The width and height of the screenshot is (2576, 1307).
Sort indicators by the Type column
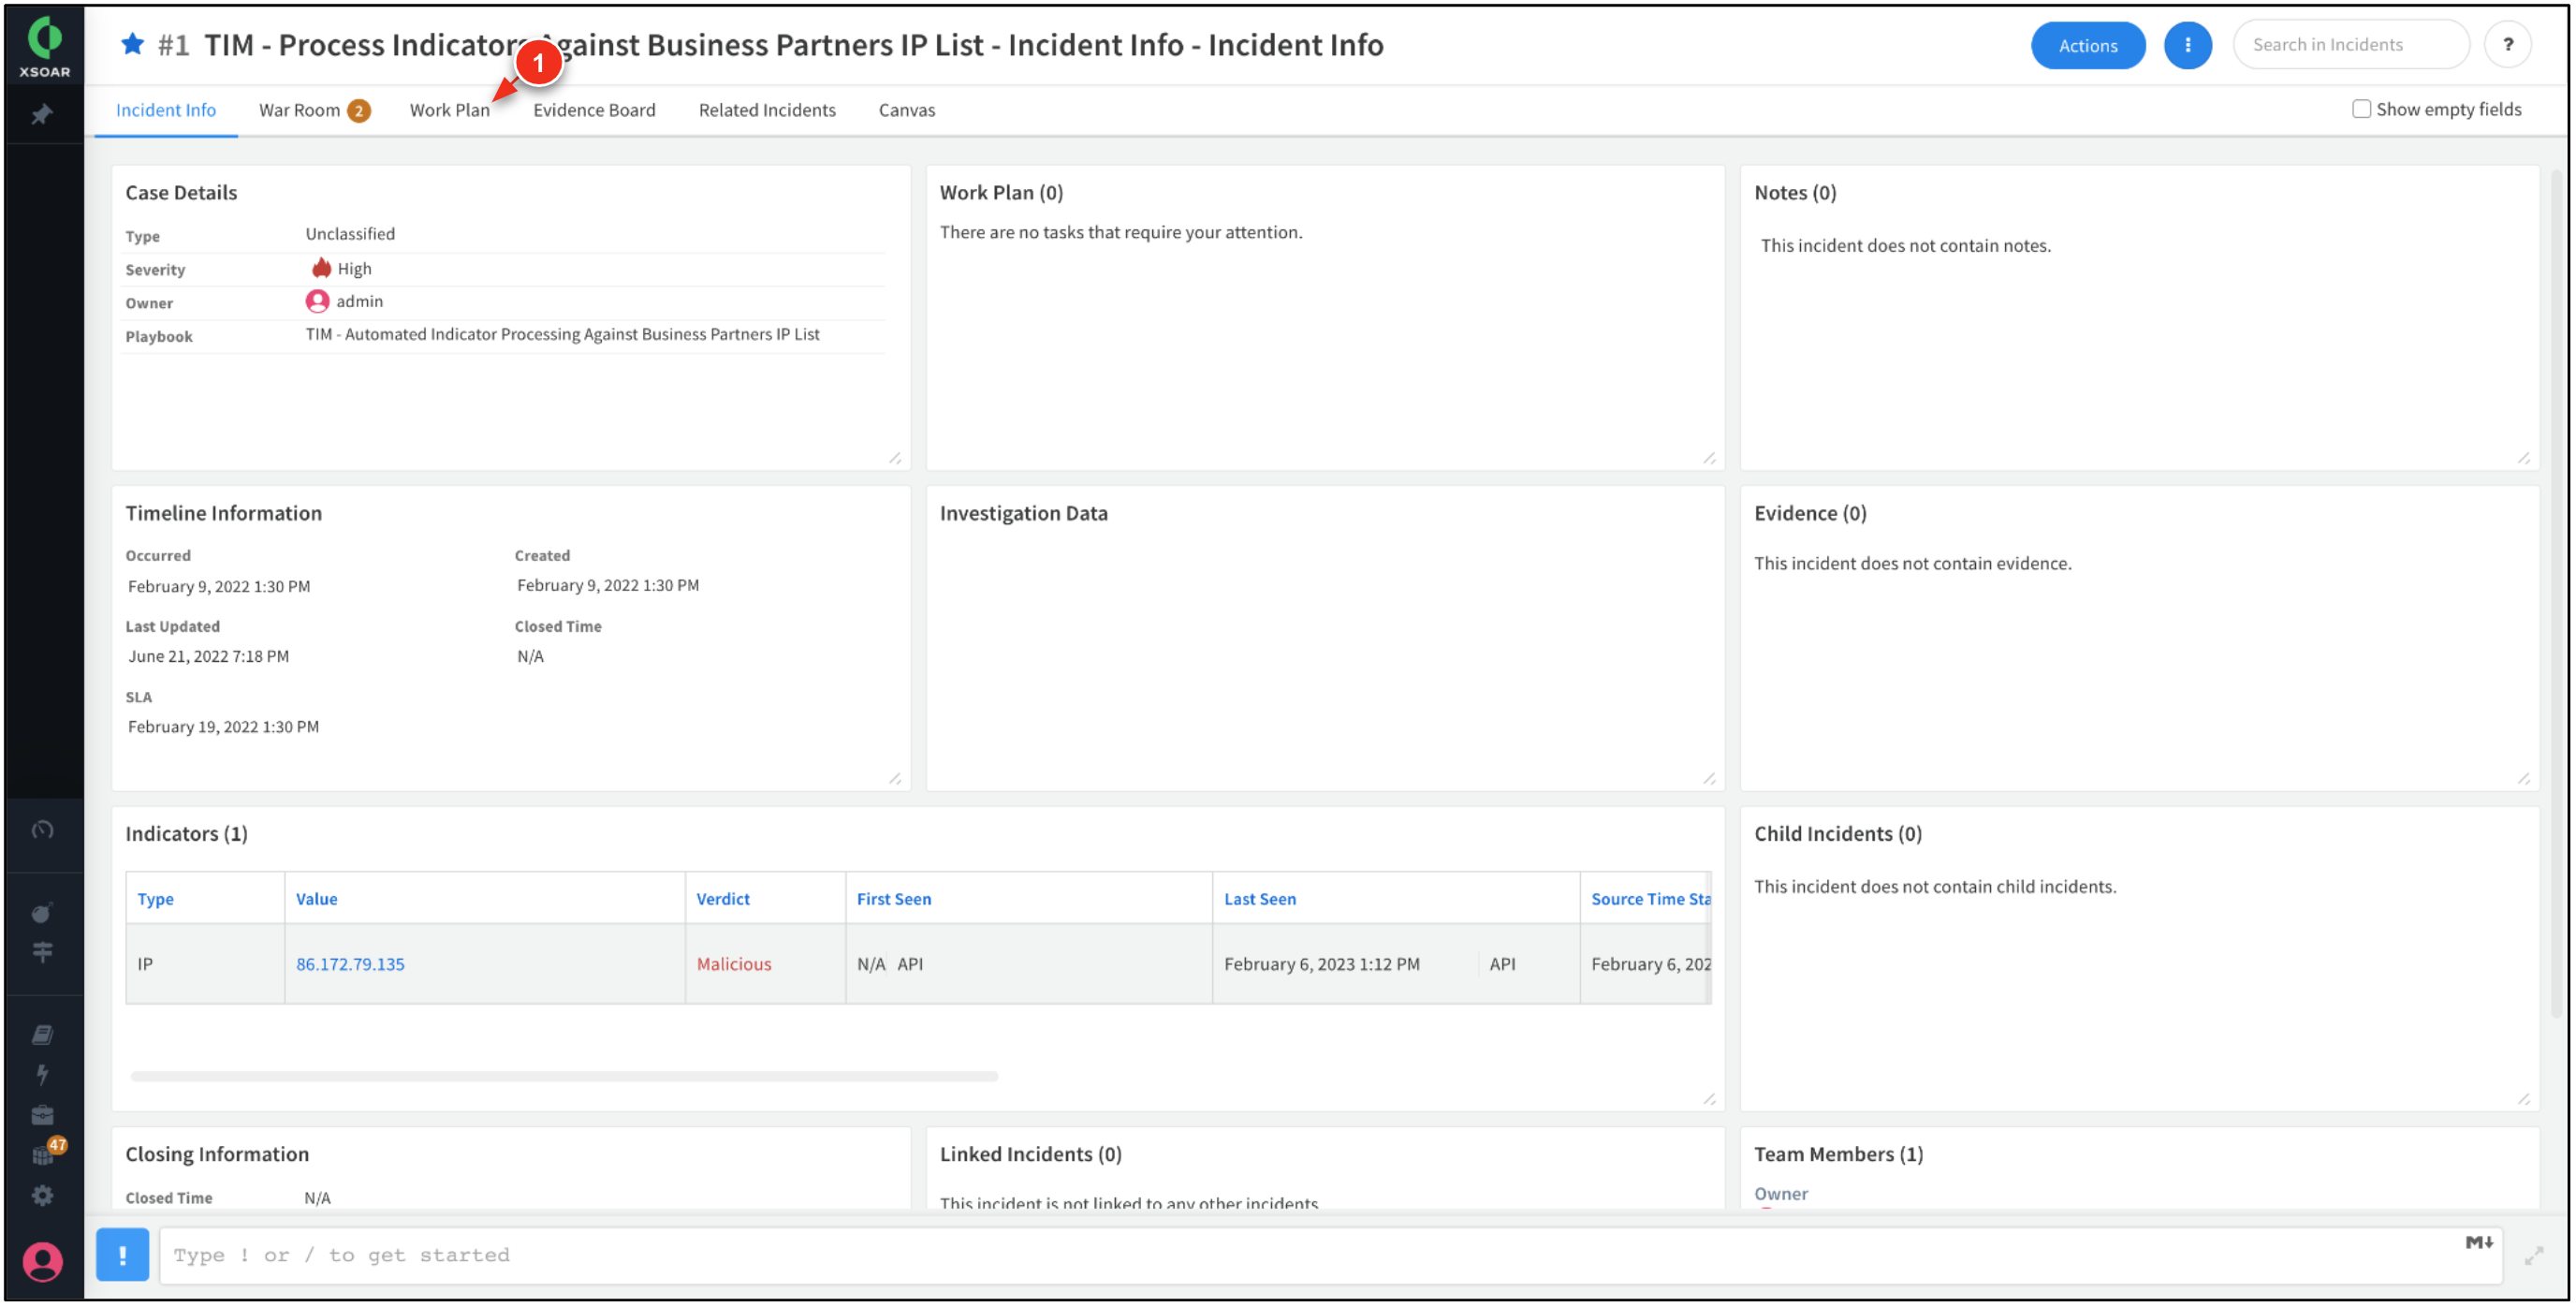[x=155, y=899]
